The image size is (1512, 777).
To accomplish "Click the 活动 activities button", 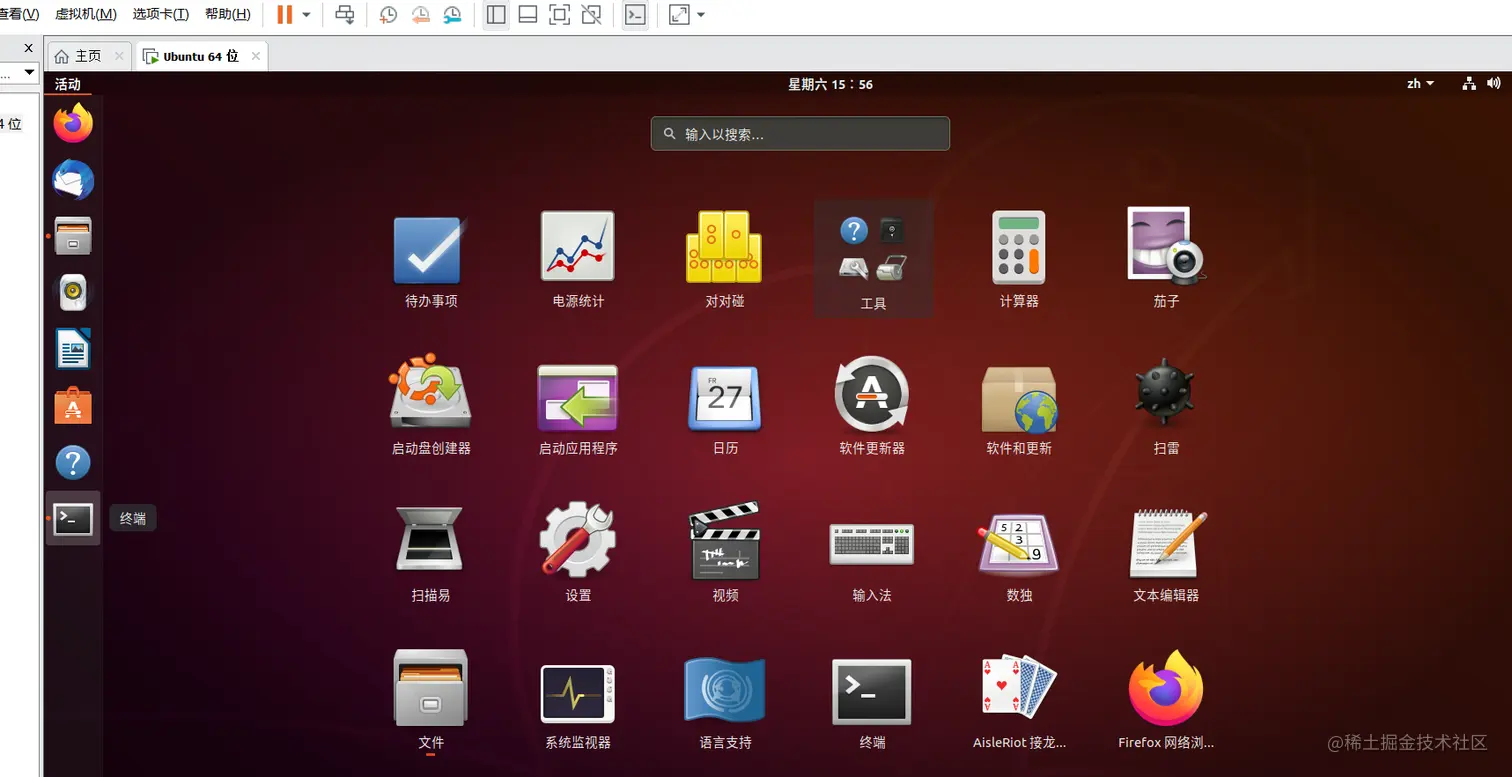I will 68,84.
